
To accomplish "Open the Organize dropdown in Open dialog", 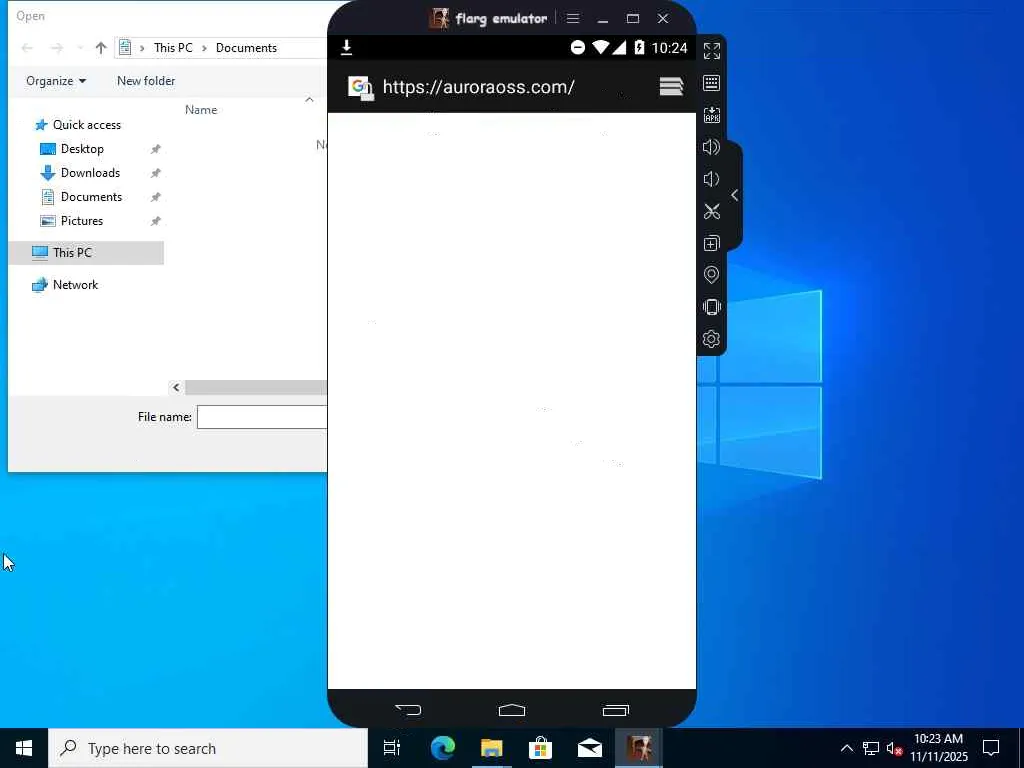I will pos(56,81).
